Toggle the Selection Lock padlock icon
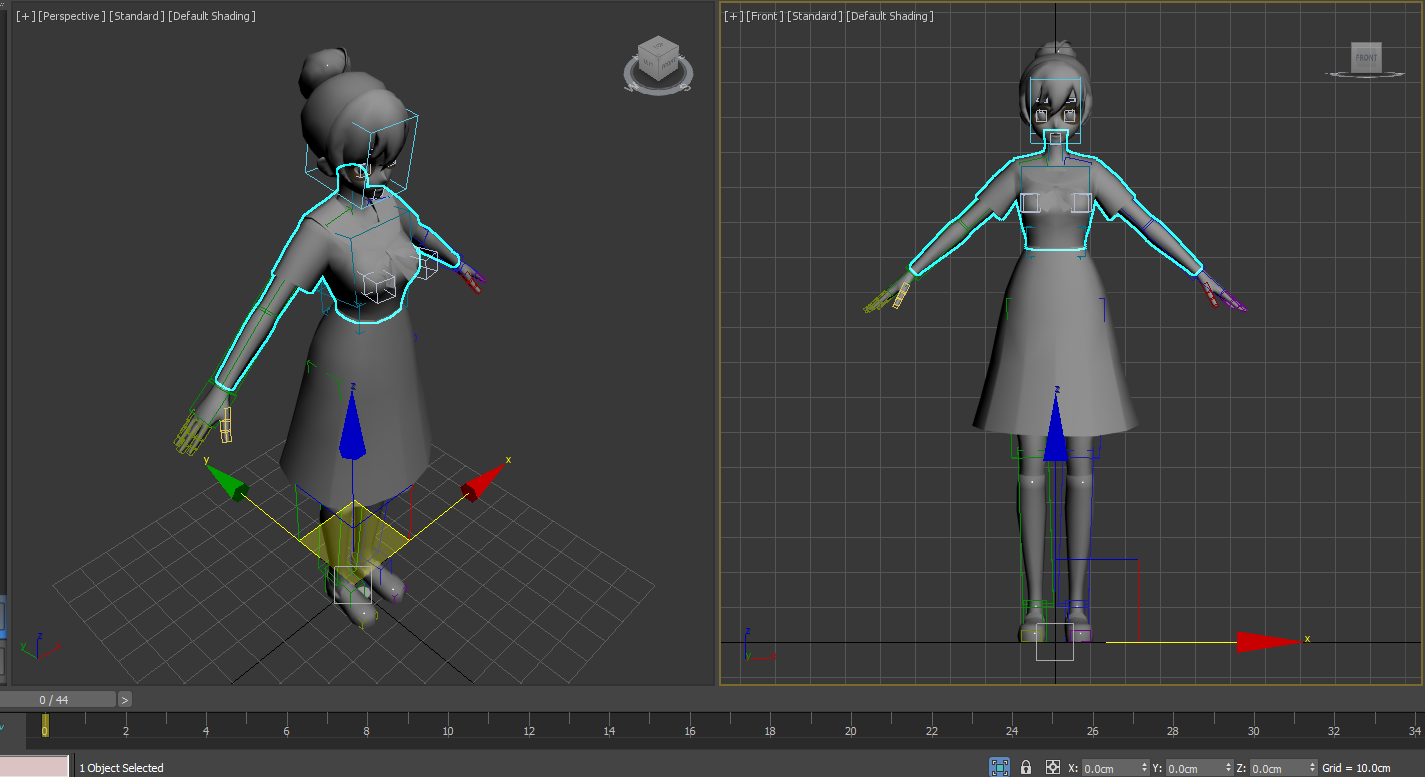 [1026, 767]
